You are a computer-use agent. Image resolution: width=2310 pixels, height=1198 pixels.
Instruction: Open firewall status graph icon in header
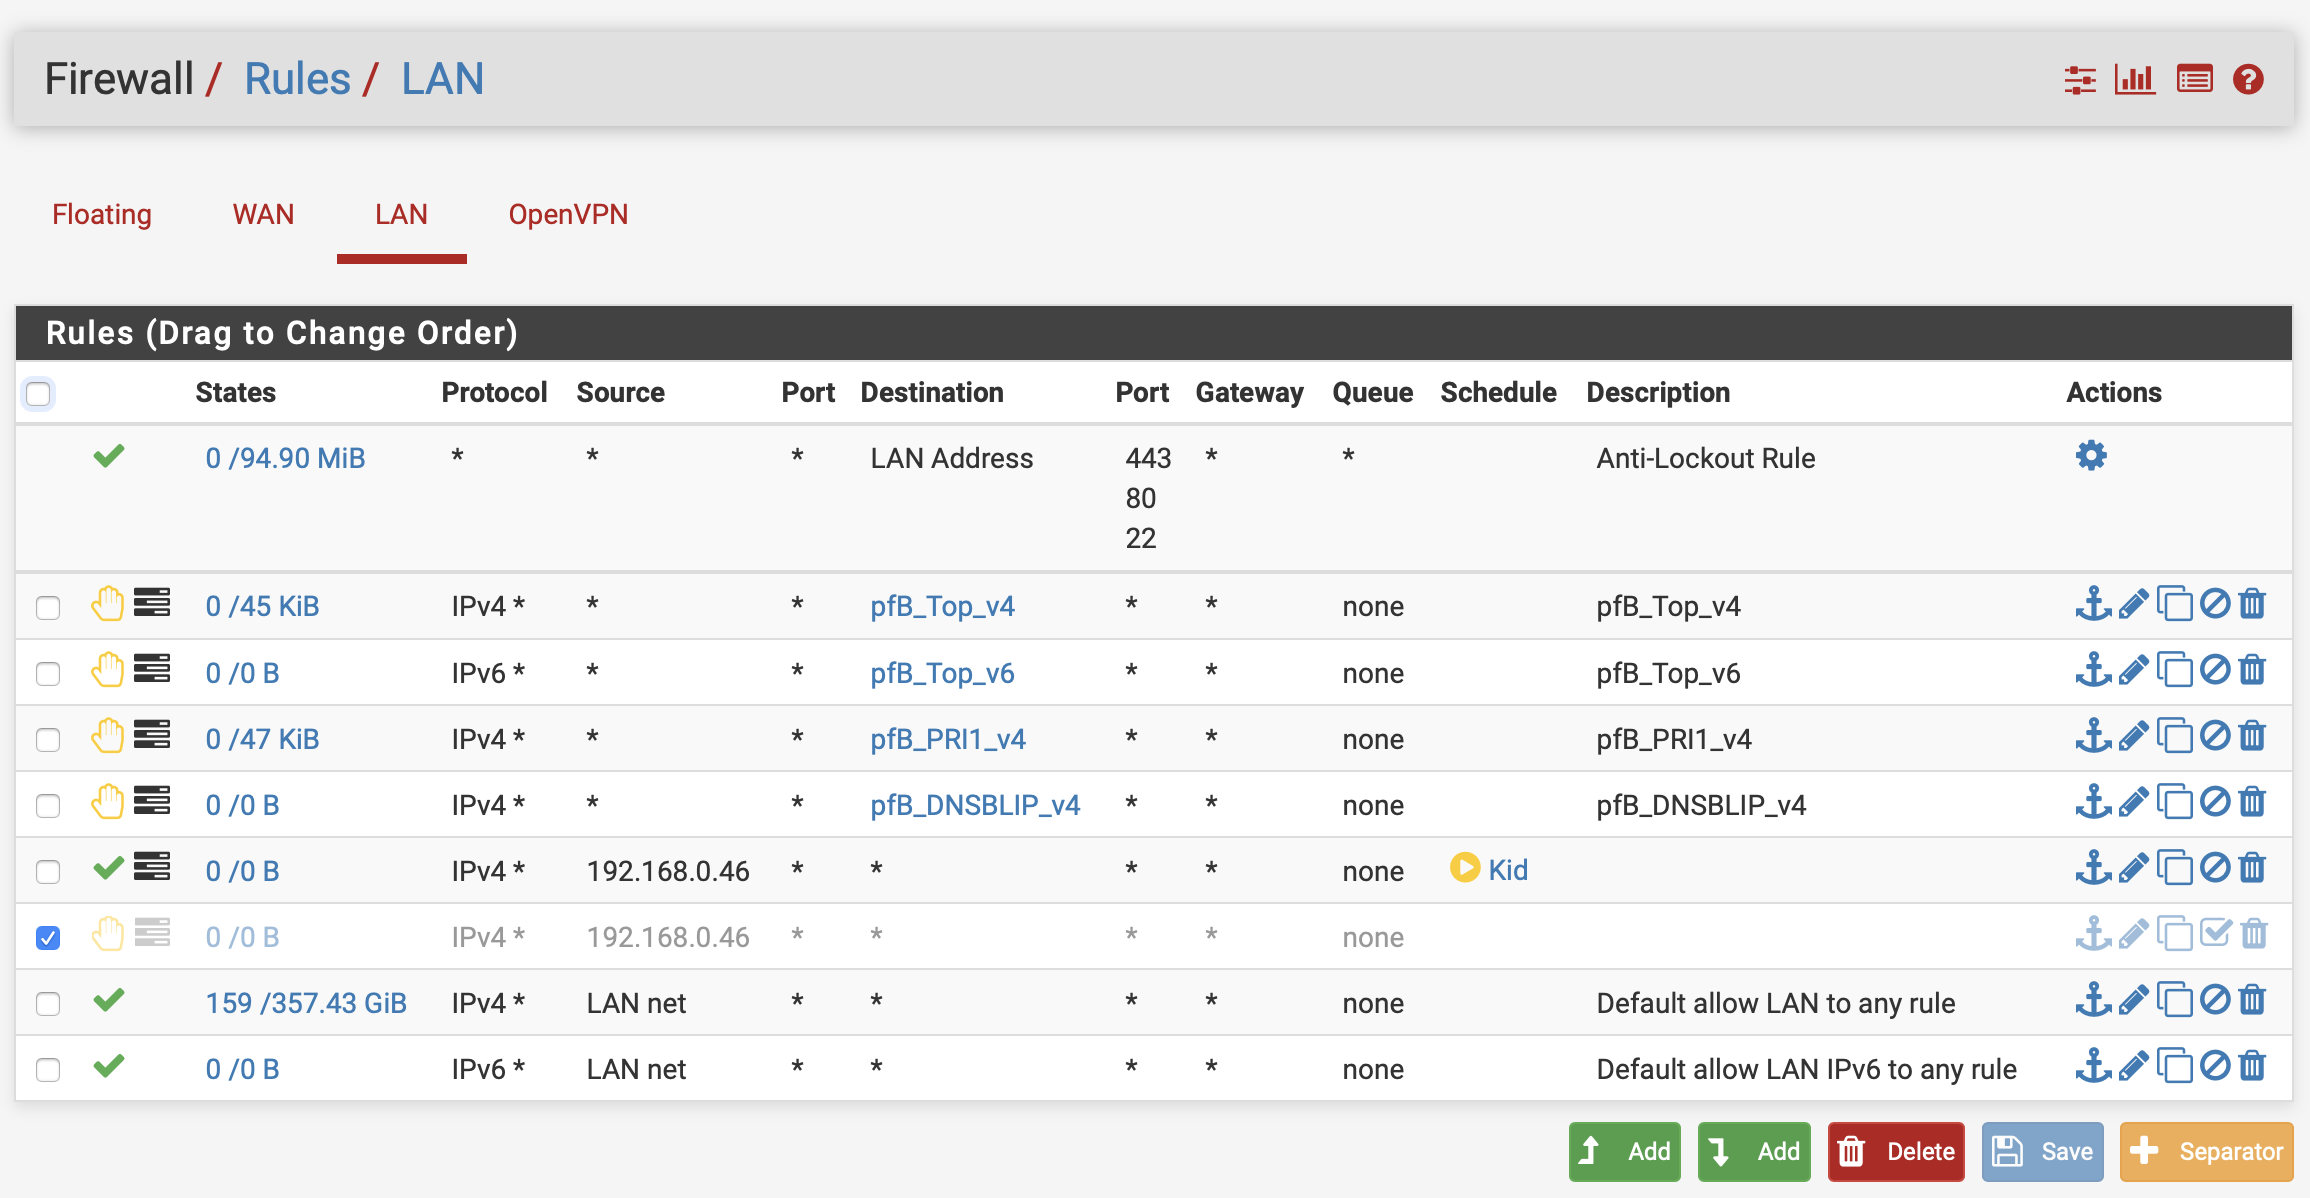pyautogui.click(x=2134, y=79)
